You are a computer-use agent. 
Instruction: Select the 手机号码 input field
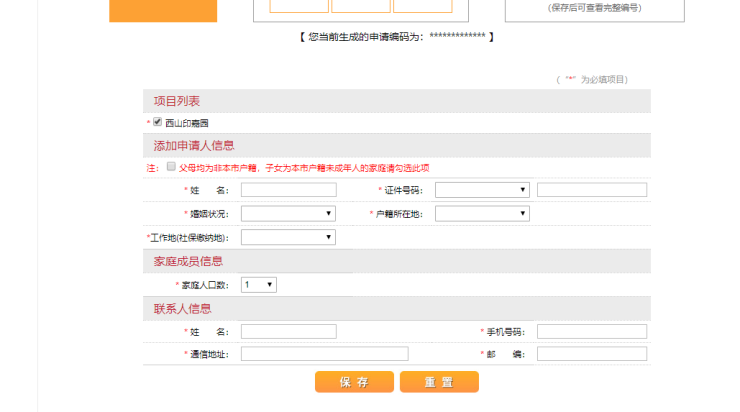point(591,332)
